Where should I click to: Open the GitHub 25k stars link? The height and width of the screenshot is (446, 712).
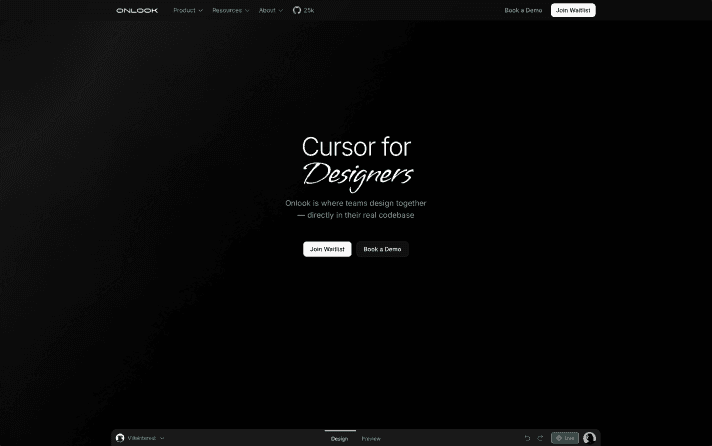tap(303, 10)
